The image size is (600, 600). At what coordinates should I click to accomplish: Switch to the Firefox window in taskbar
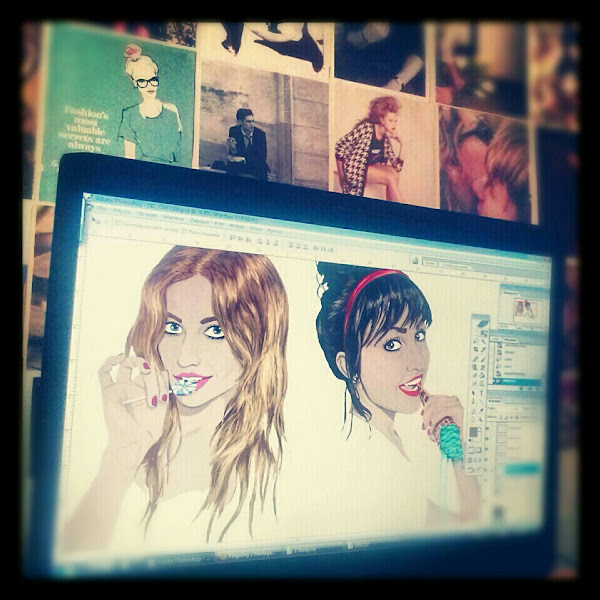pyautogui.click(x=249, y=554)
